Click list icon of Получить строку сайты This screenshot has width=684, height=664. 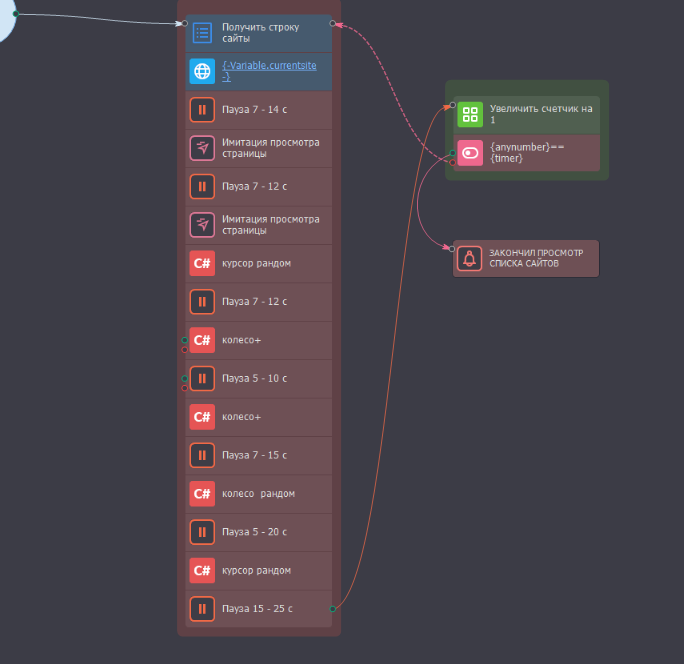tap(202, 33)
